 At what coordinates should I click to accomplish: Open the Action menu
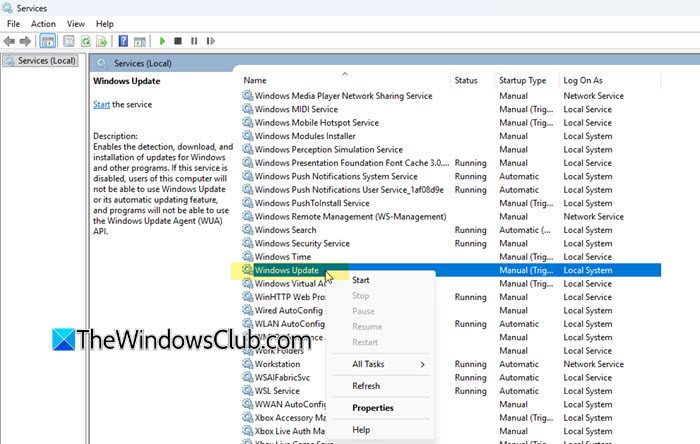click(43, 24)
